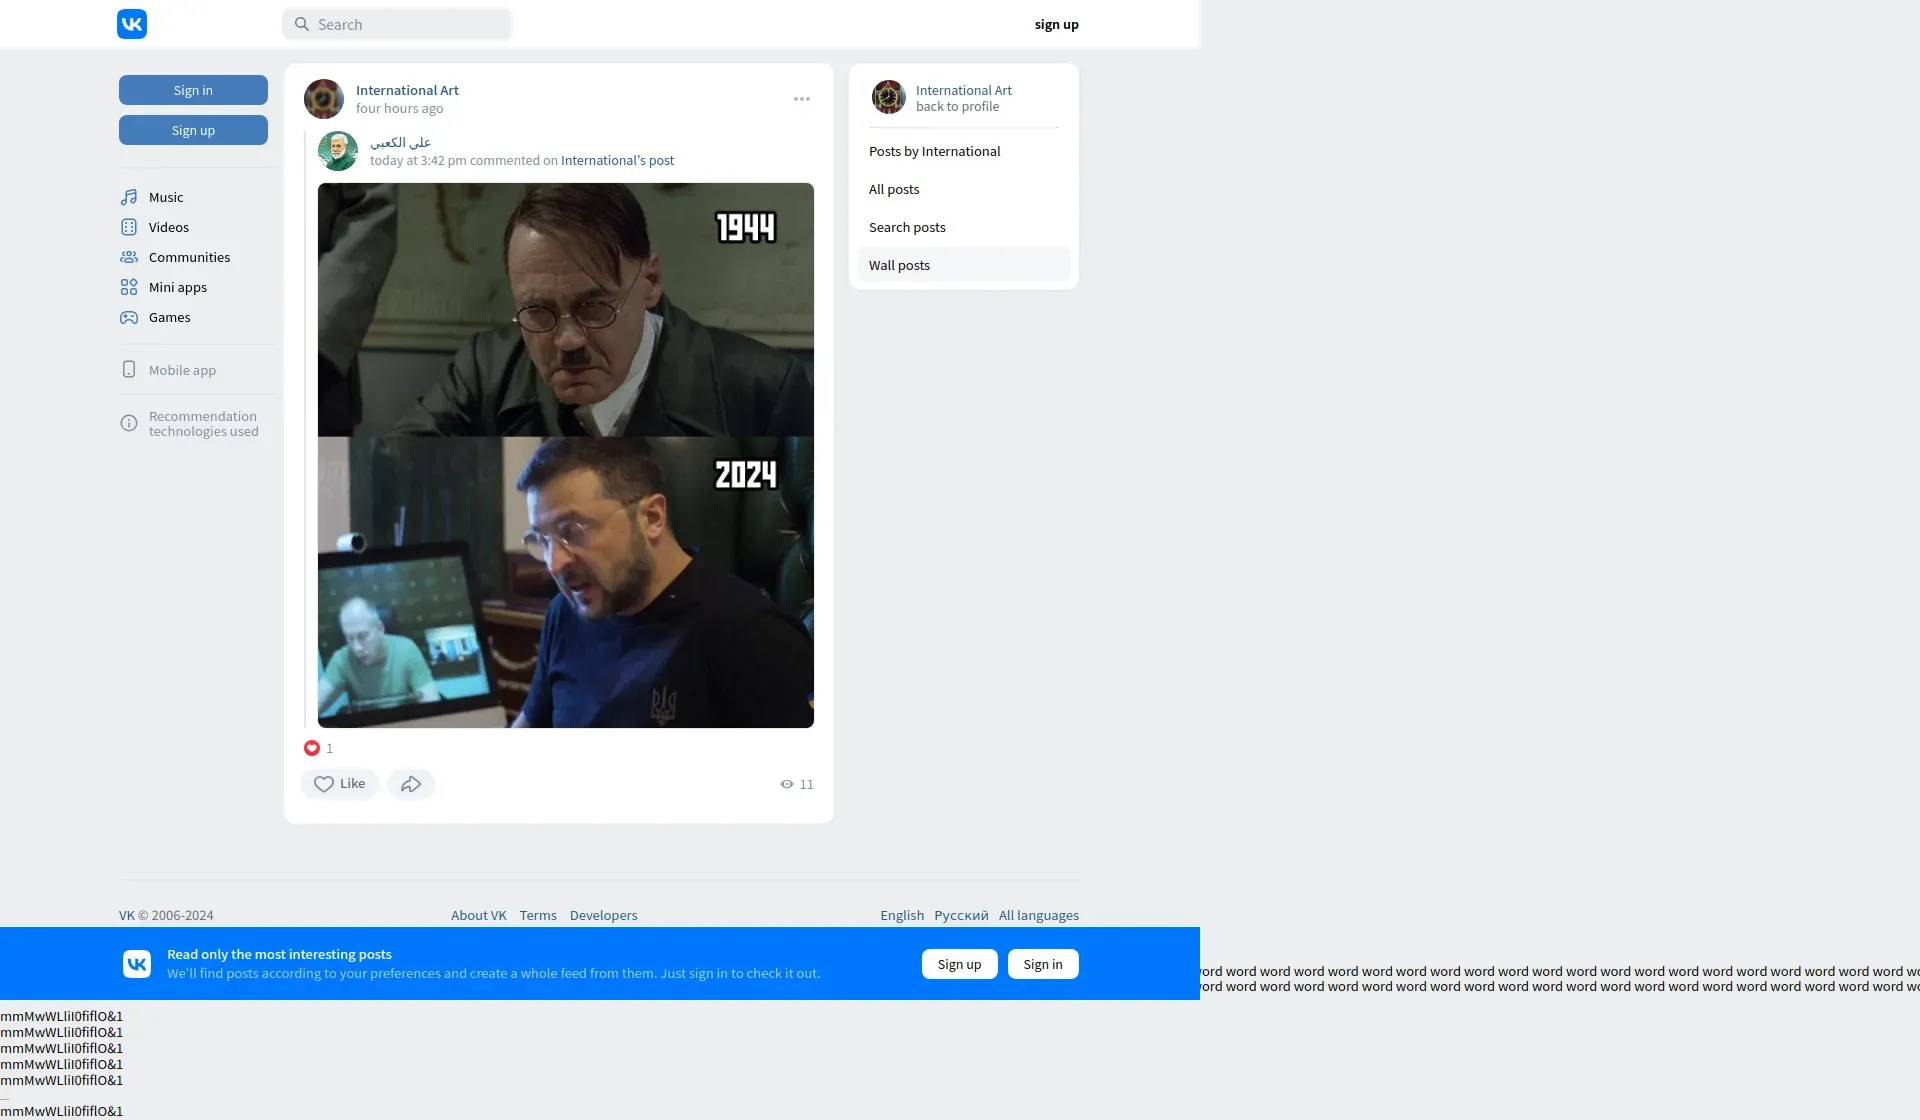
Task: Select the Mini apps grid icon
Action: coord(129,287)
